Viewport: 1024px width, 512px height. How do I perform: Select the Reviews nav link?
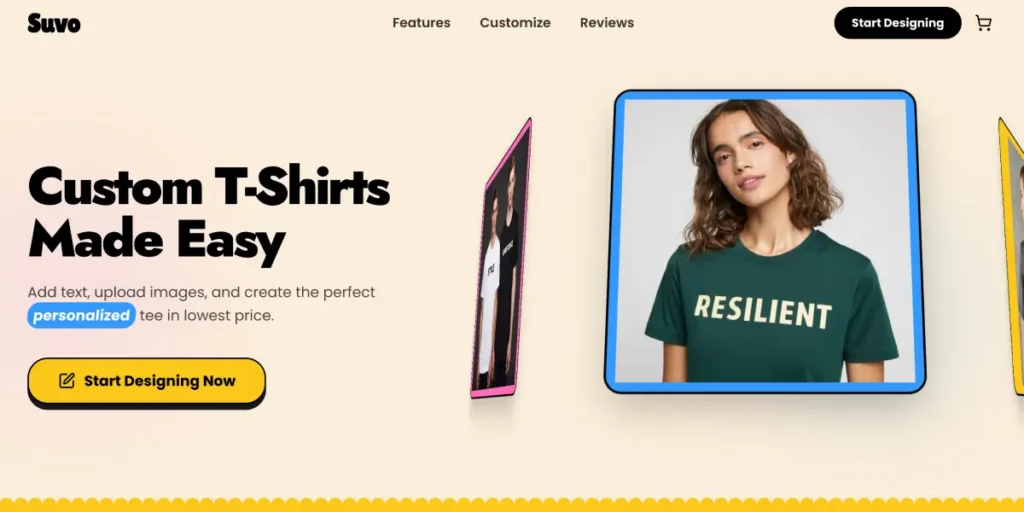tap(607, 23)
